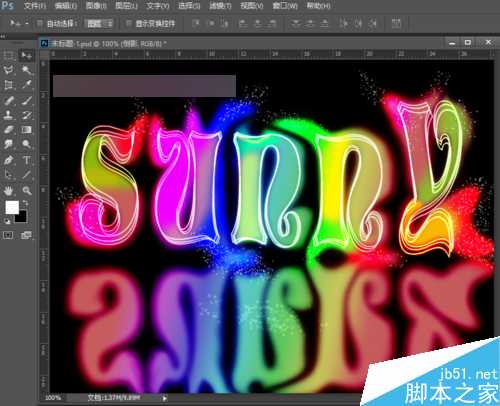Toggle the 自动选择 auto-select checkbox
The height and width of the screenshot is (406, 500).
coord(40,23)
